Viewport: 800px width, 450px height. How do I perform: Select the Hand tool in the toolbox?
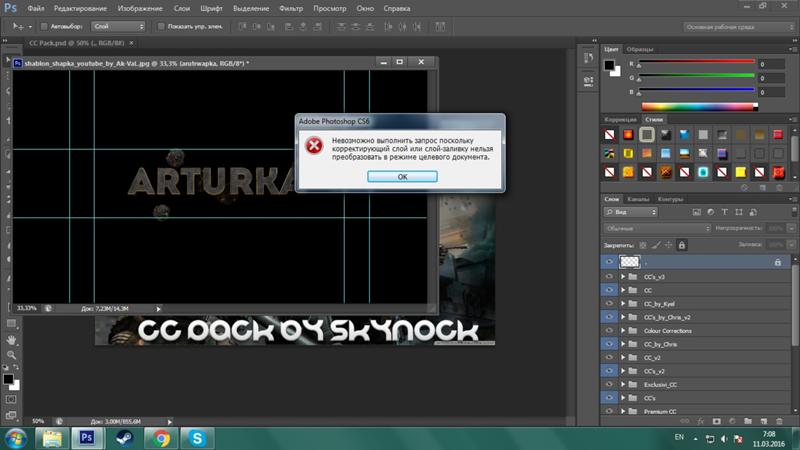(11, 340)
